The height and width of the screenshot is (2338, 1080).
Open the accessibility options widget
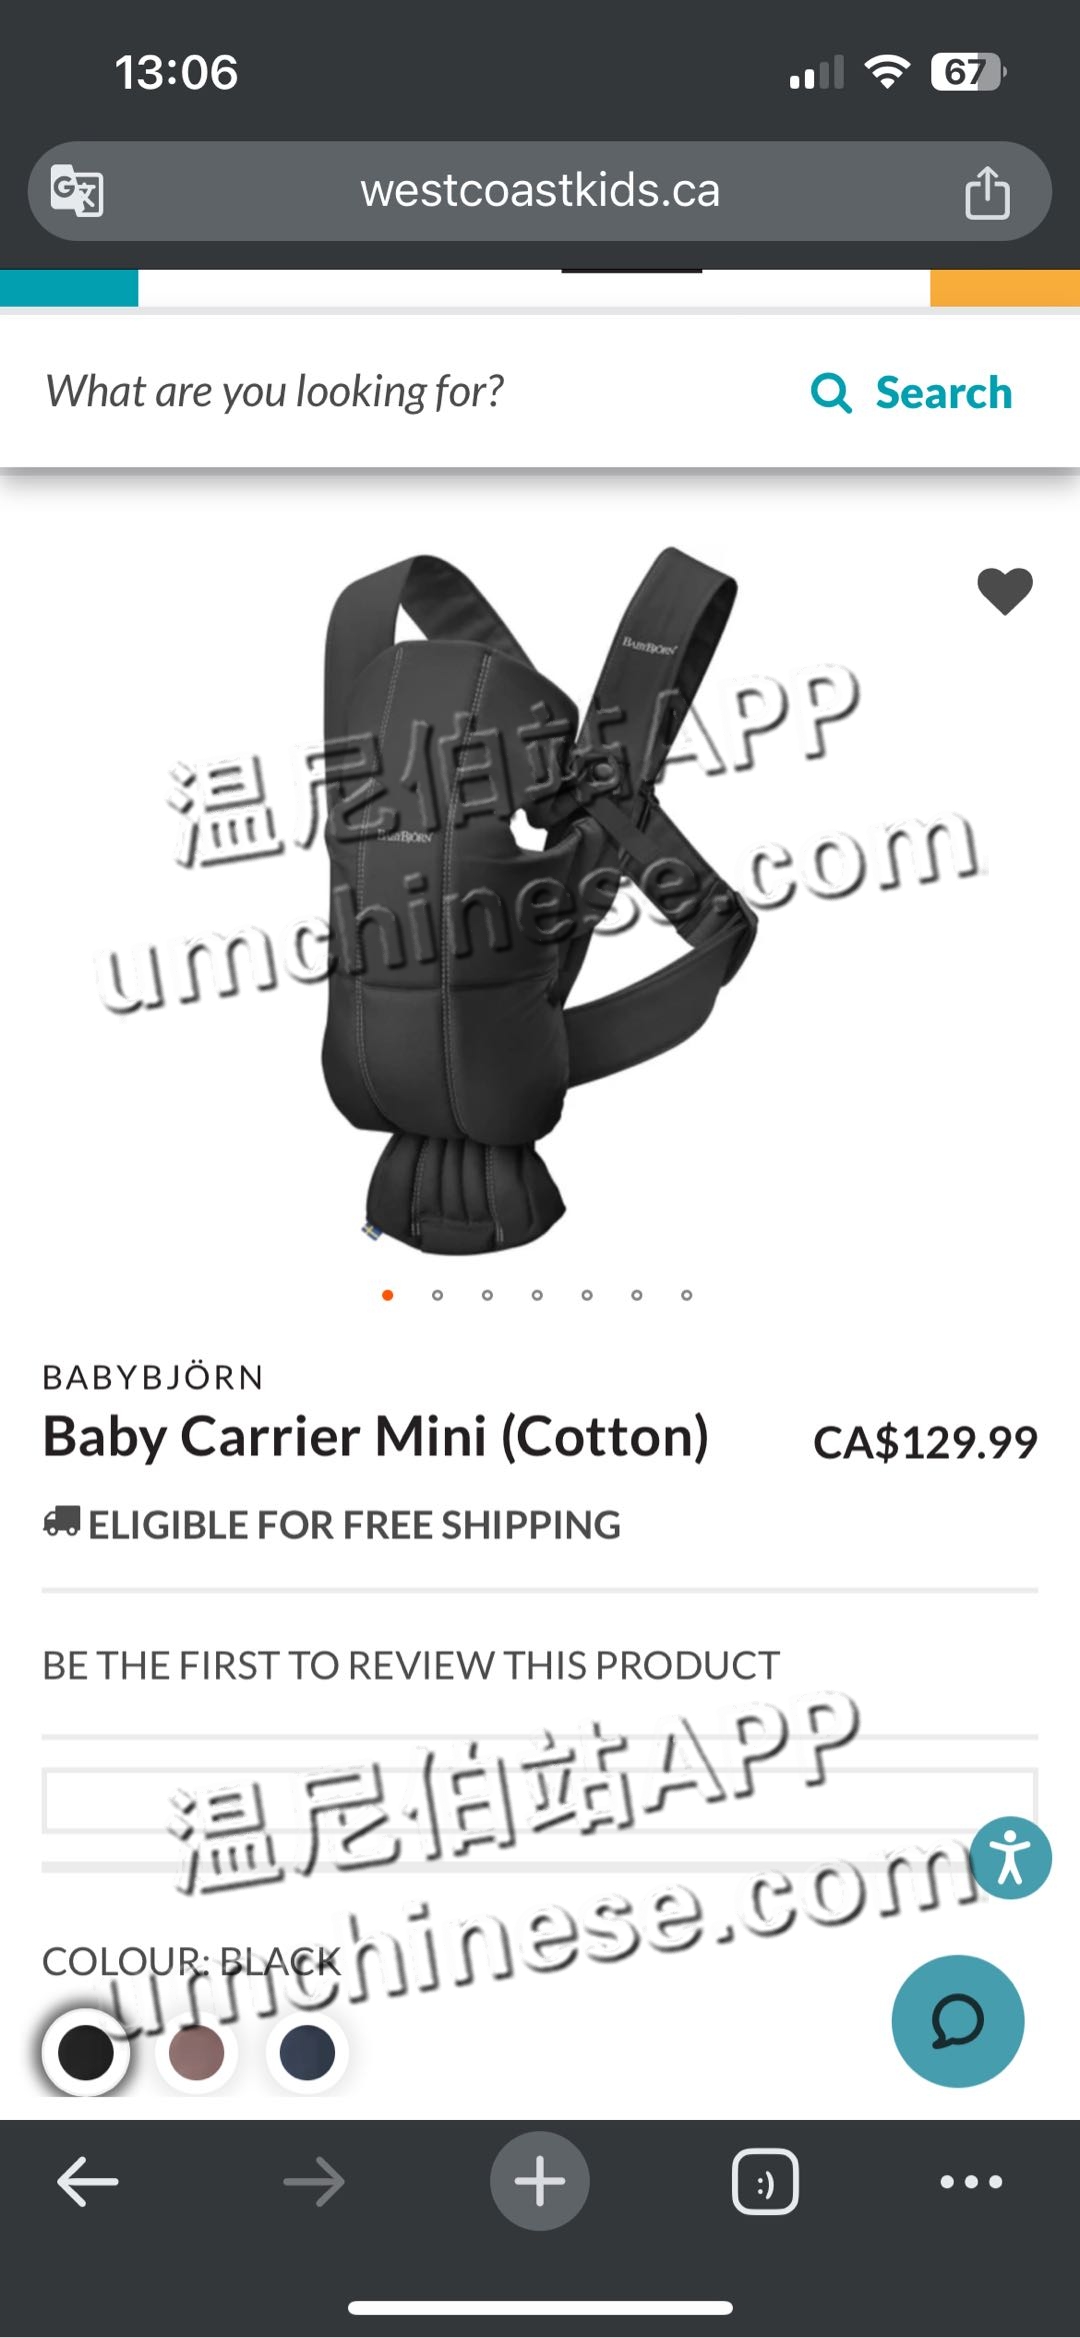pyautogui.click(x=1010, y=1858)
